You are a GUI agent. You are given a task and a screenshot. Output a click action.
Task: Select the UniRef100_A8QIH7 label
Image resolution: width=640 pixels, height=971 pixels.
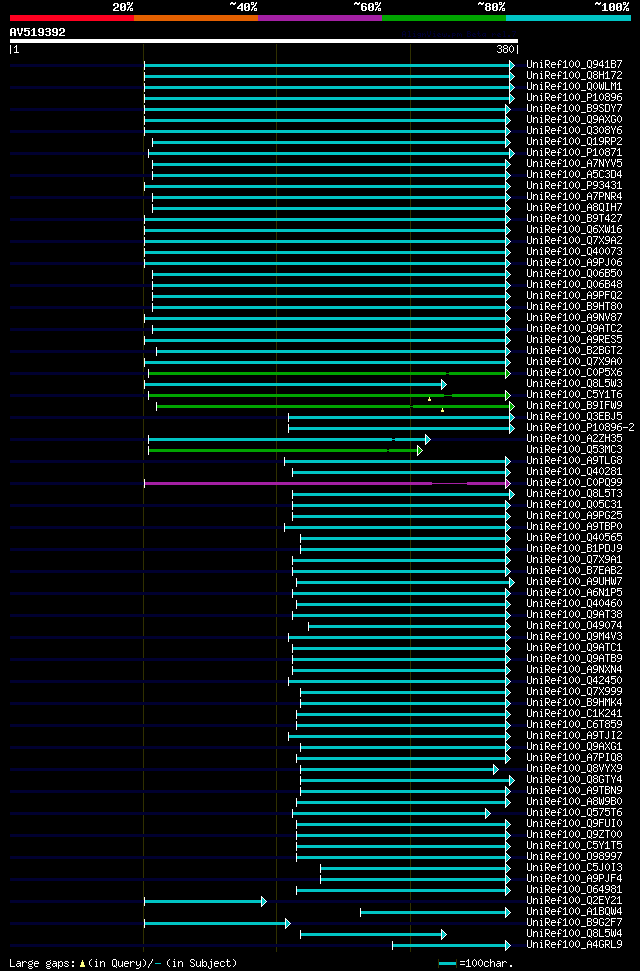click(x=574, y=207)
